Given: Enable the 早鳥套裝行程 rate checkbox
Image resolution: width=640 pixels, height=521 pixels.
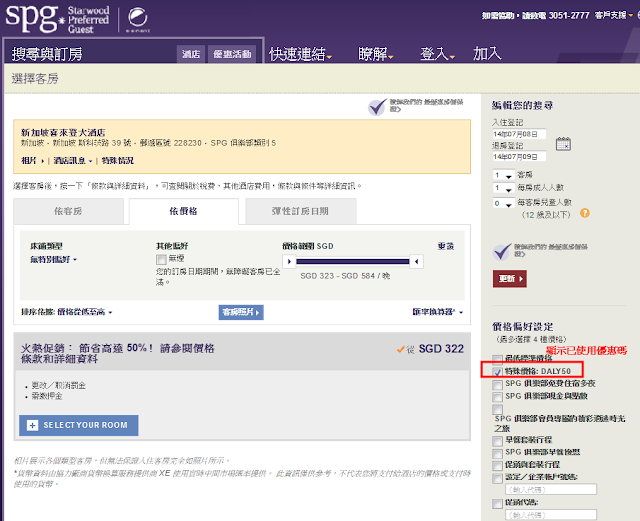Looking at the screenshot, I should (499, 439).
